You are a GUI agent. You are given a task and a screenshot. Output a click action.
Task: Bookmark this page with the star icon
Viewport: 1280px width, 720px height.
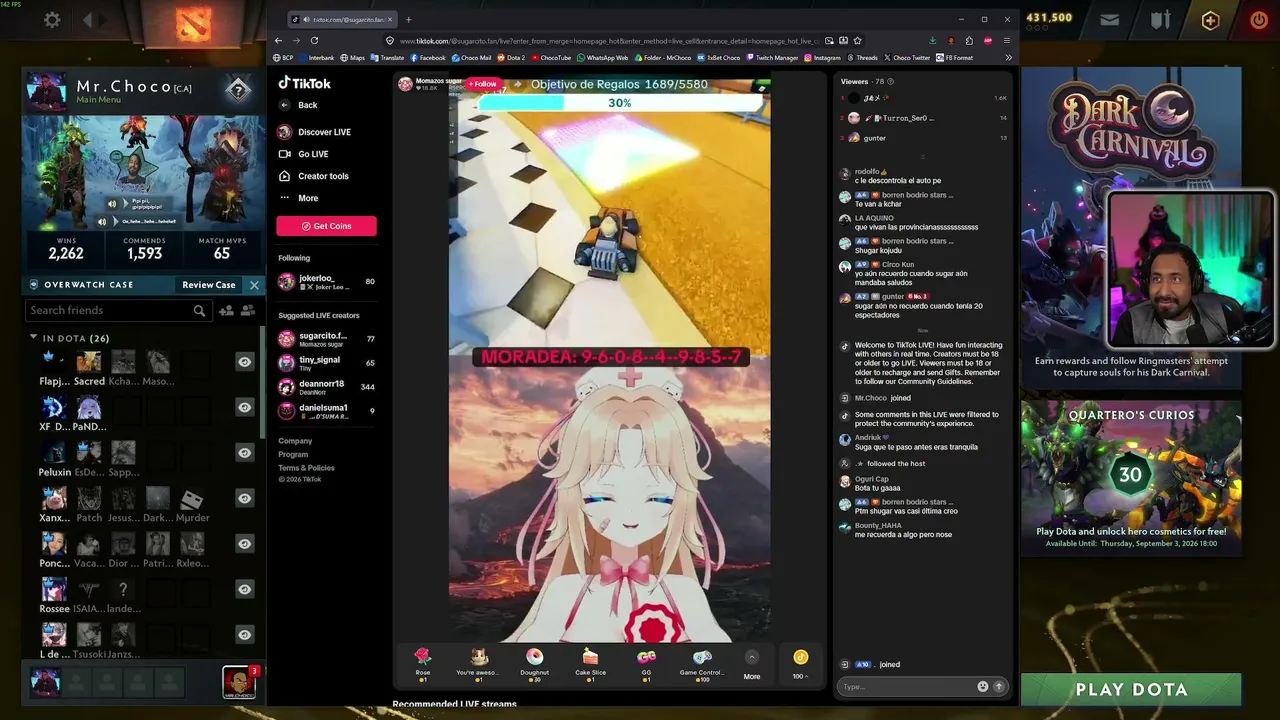click(x=859, y=41)
